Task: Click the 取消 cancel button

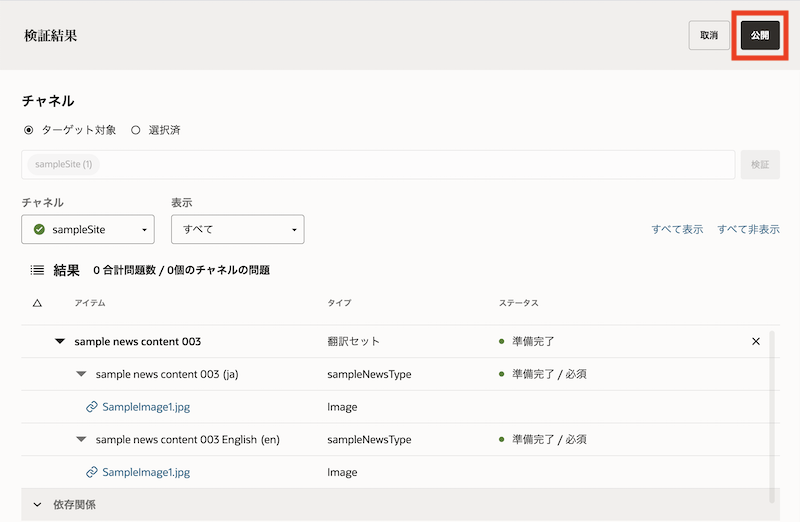Action: coord(709,35)
